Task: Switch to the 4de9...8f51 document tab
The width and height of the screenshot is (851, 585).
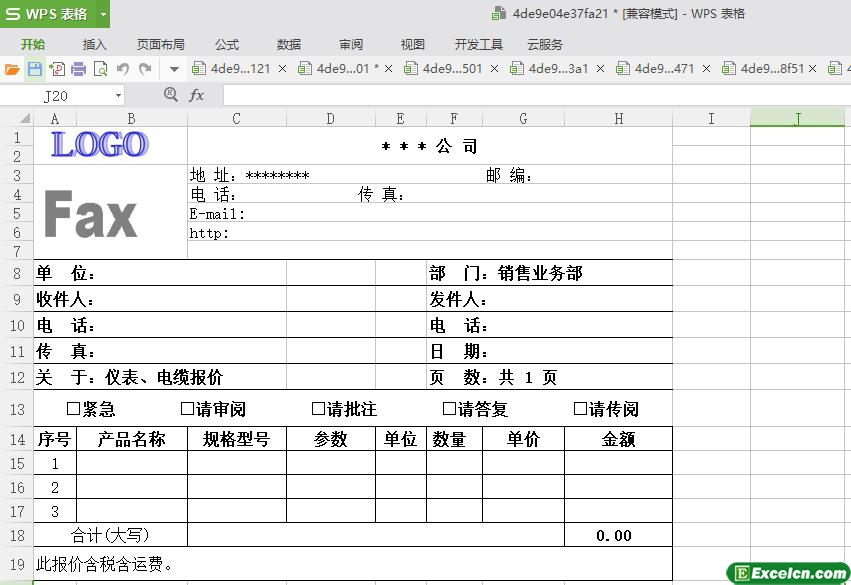Action: 763,69
